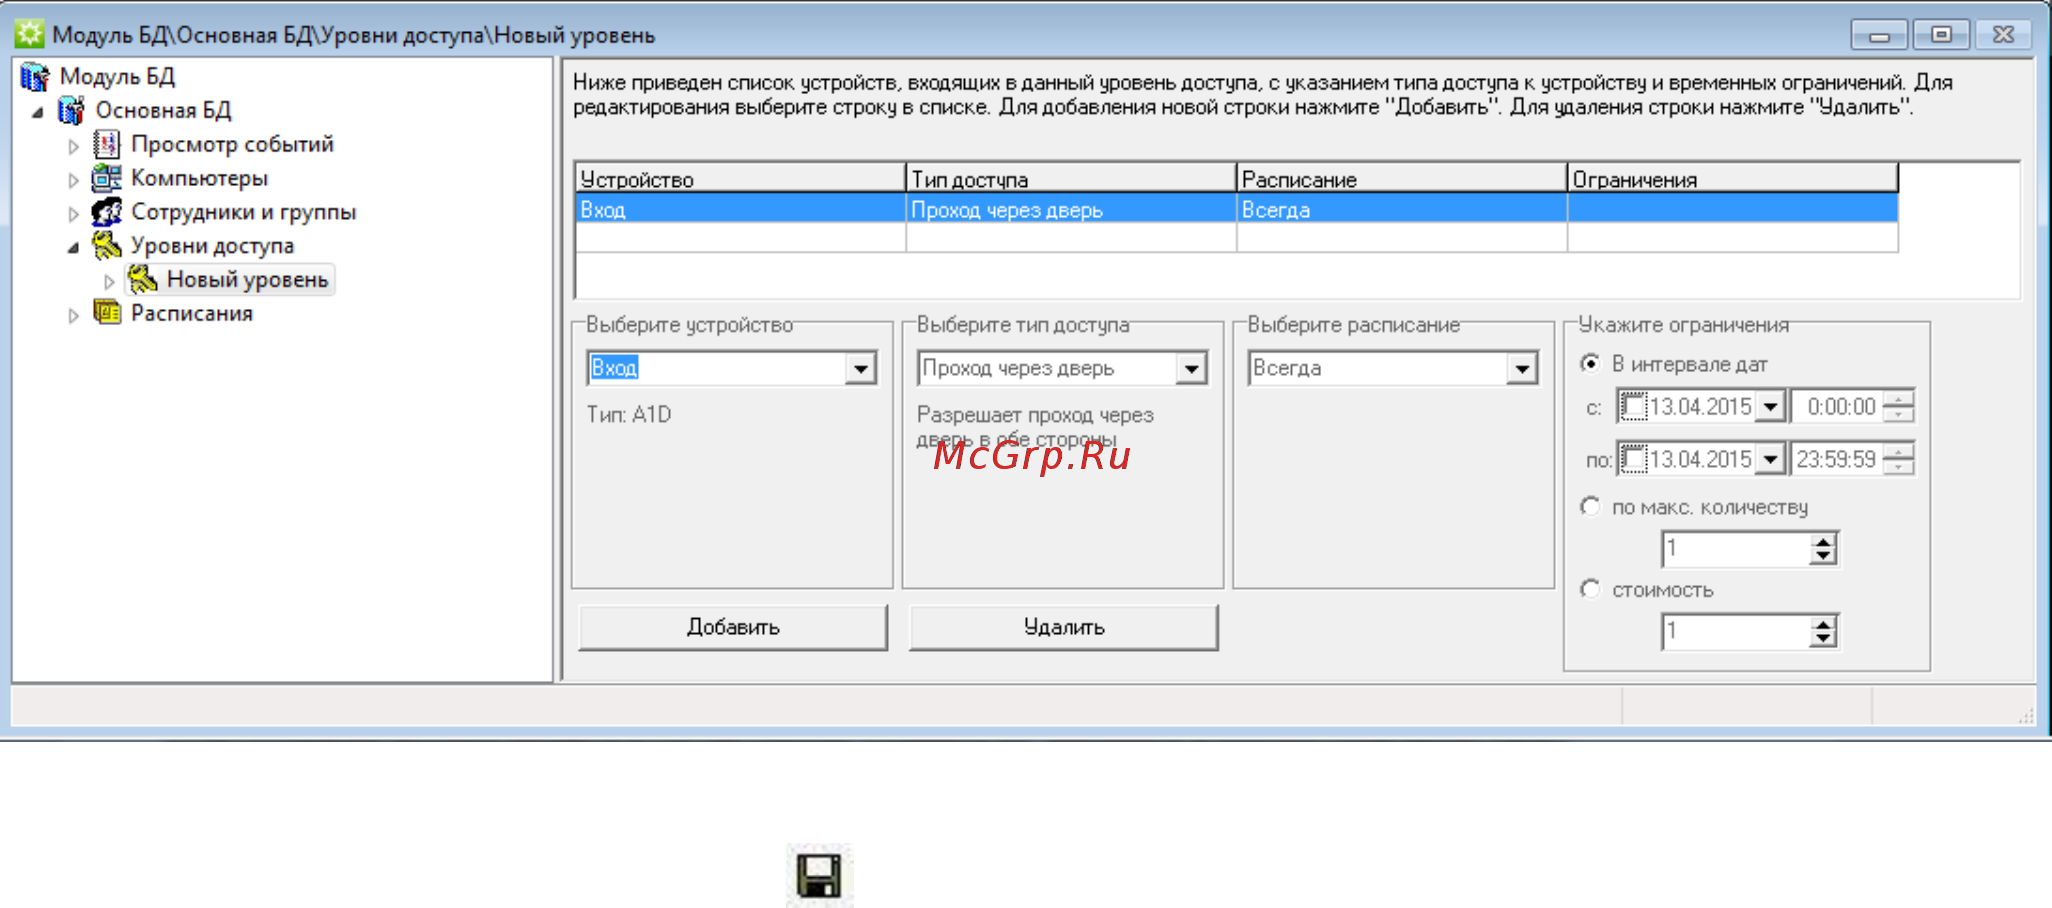Click the 23:59:59 end time field
Screen dimensions: 2052x908
1838,459
